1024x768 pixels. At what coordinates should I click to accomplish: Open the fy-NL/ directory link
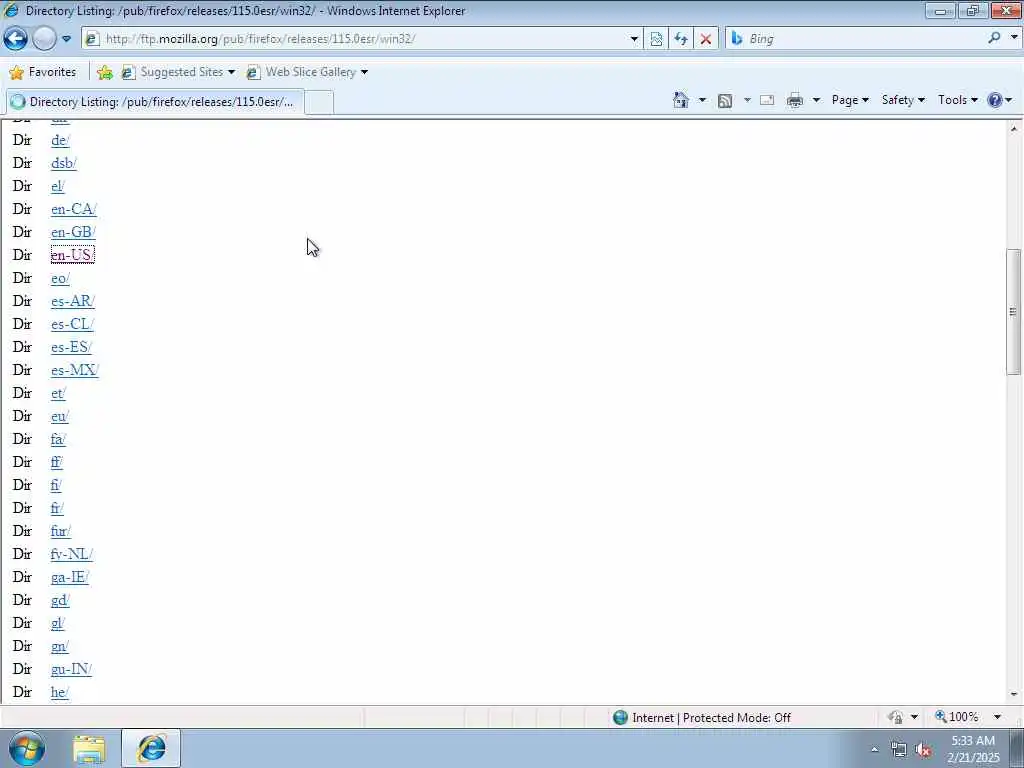(72, 554)
